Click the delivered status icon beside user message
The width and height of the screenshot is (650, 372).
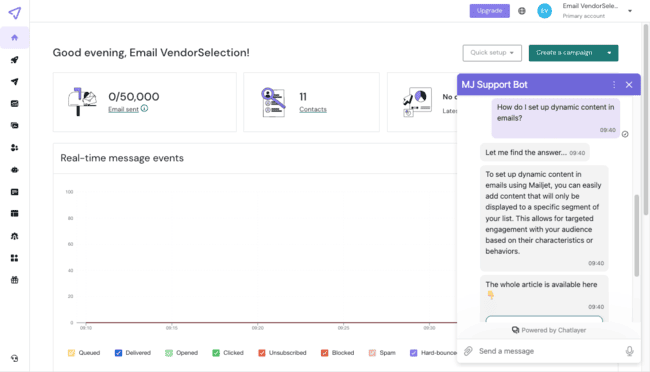tap(625, 134)
